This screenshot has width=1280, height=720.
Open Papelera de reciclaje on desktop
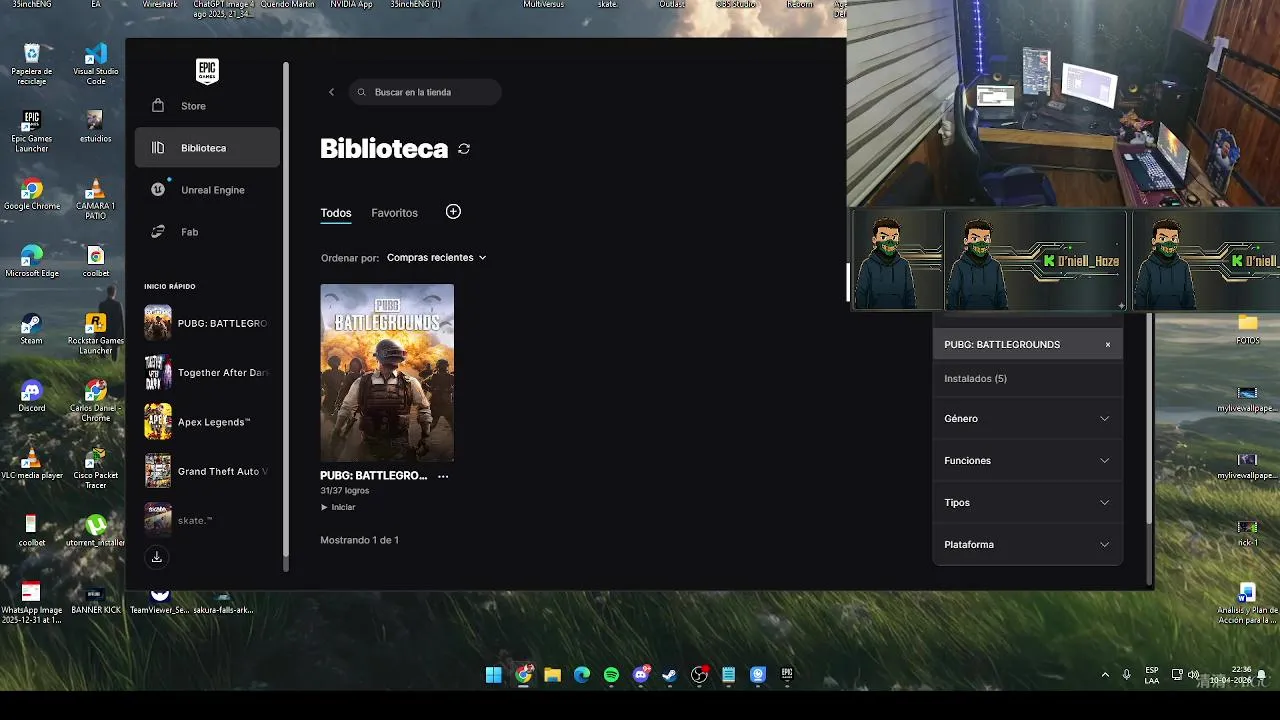[32, 64]
